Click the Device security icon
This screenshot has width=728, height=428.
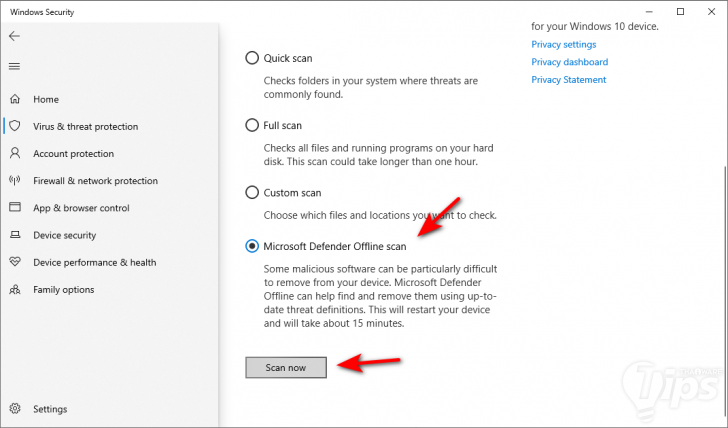[x=14, y=235]
